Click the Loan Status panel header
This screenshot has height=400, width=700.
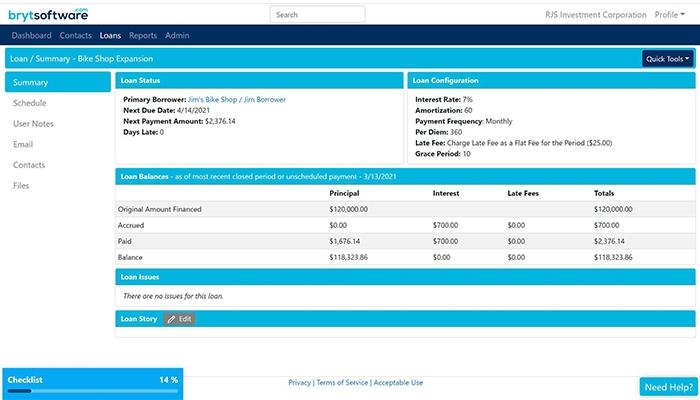(x=259, y=80)
